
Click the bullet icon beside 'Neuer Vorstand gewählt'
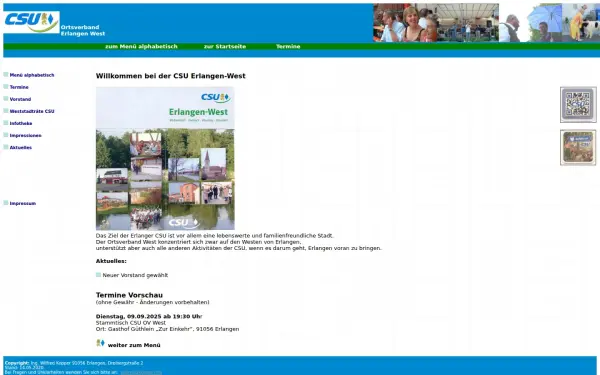[98, 275]
